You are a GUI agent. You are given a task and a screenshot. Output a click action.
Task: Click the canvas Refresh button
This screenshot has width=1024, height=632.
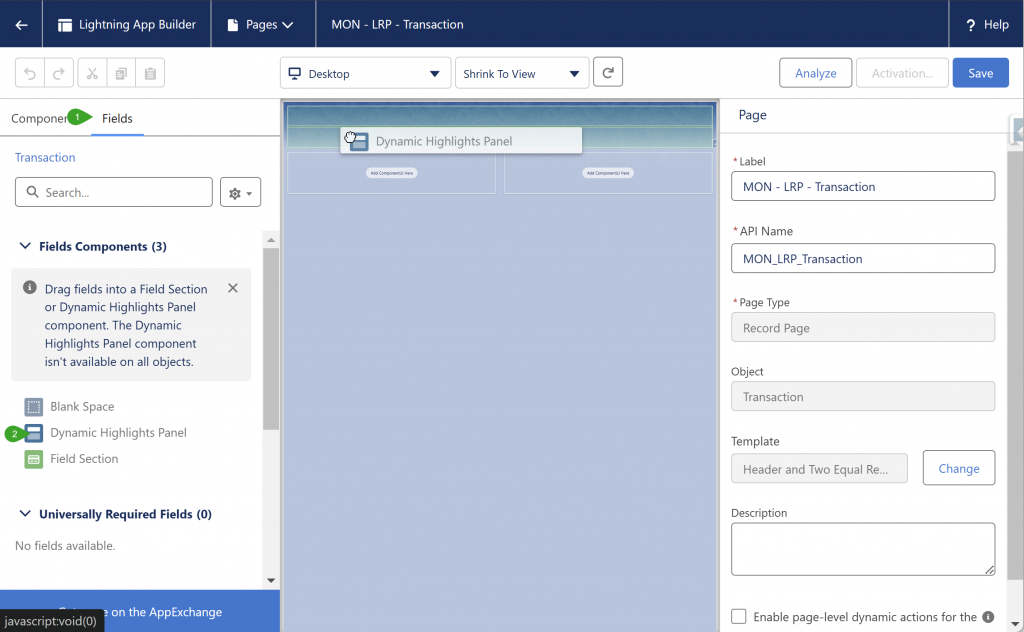point(608,72)
